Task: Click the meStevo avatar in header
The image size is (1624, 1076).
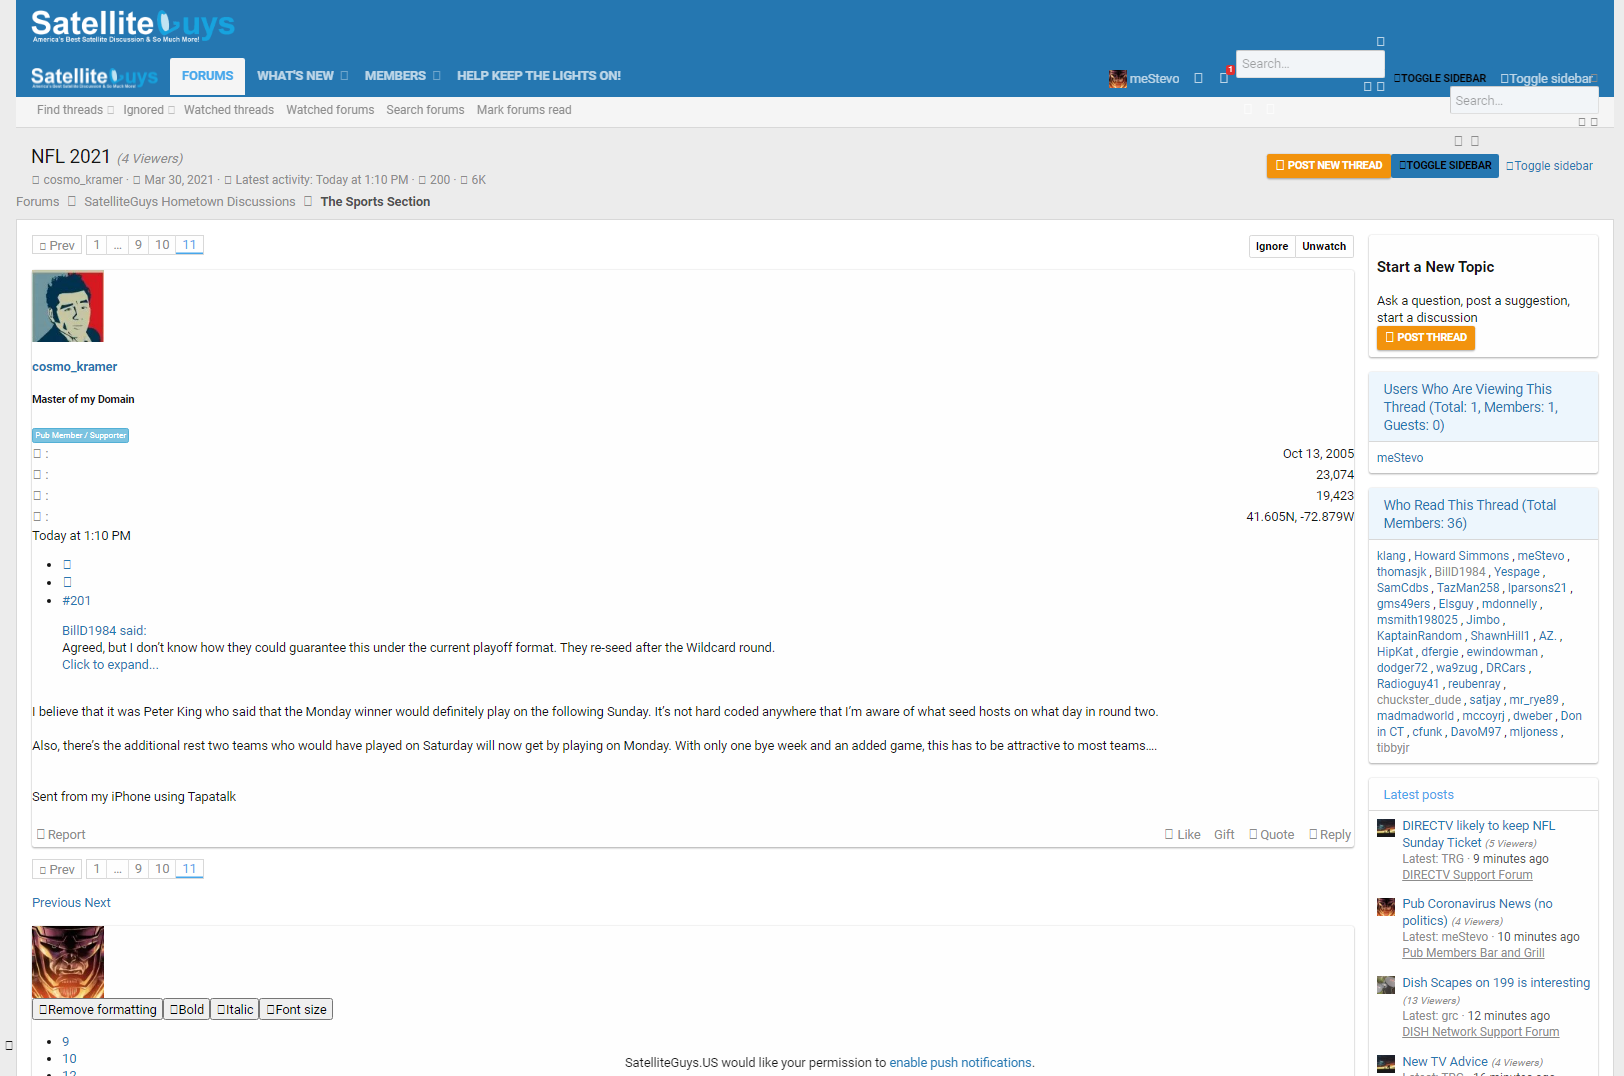Action: tap(1118, 79)
